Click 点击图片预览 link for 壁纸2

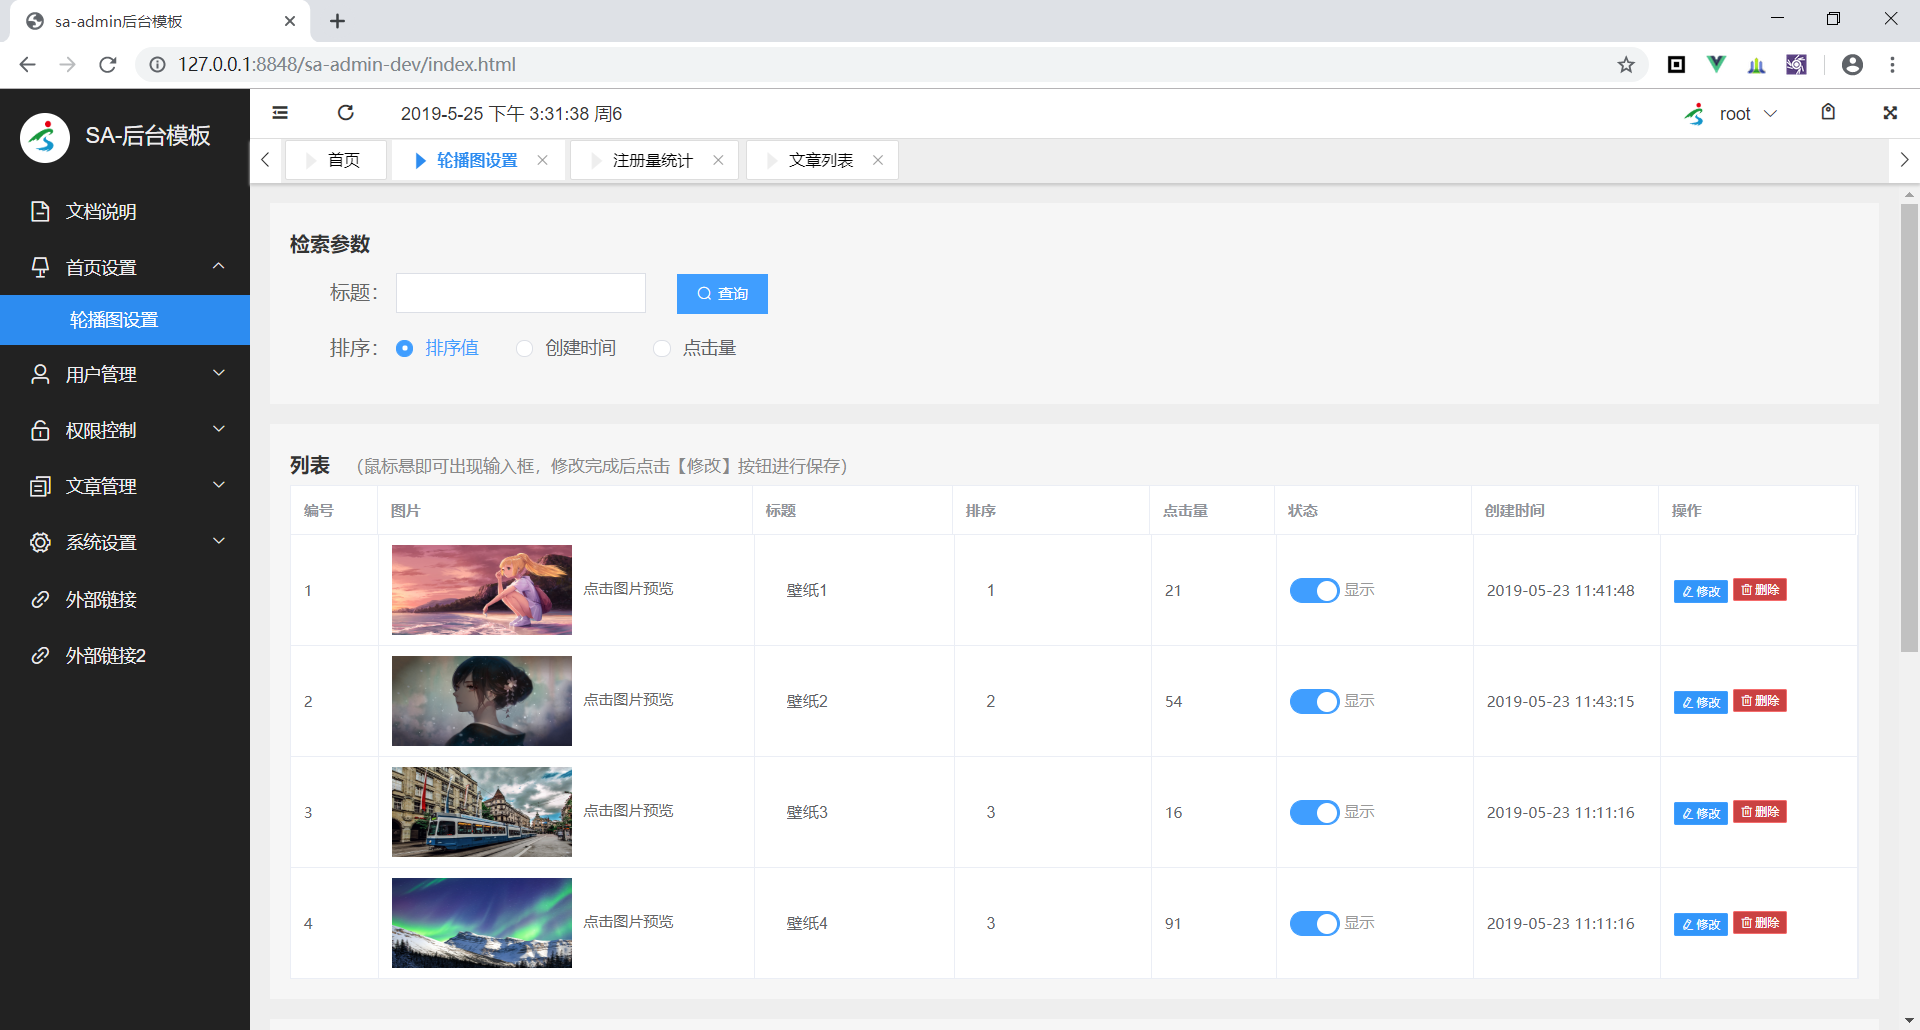click(x=629, y=700)
